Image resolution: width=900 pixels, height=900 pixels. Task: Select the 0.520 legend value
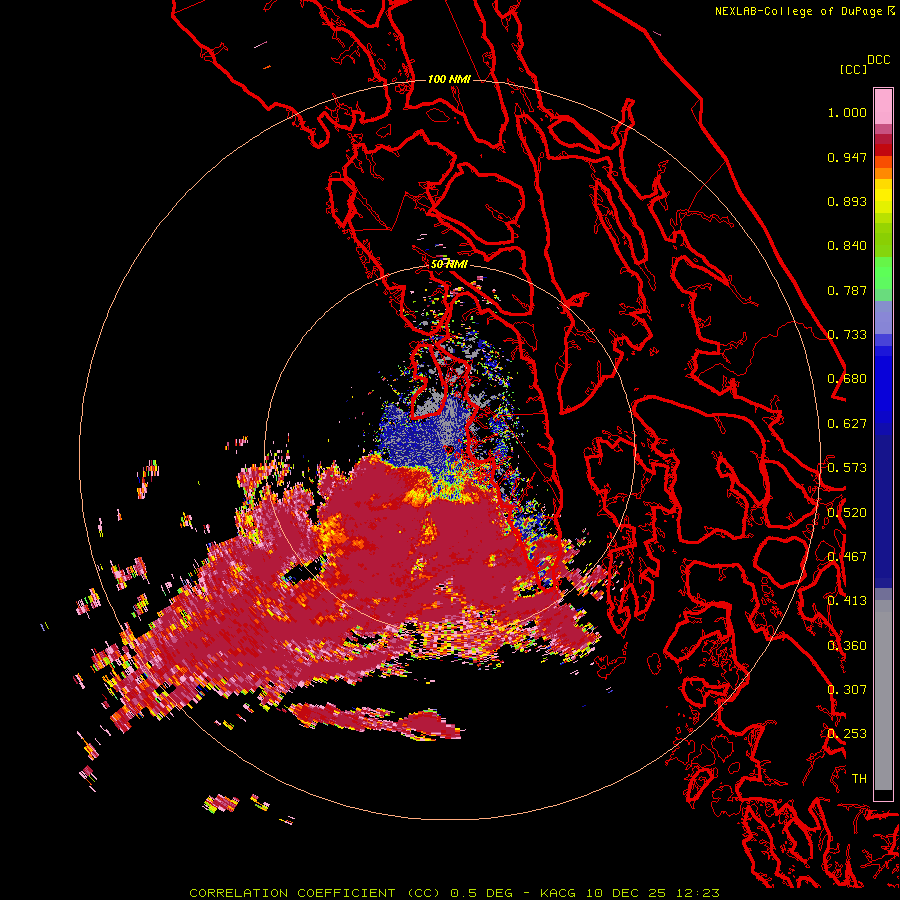point(847,513)
